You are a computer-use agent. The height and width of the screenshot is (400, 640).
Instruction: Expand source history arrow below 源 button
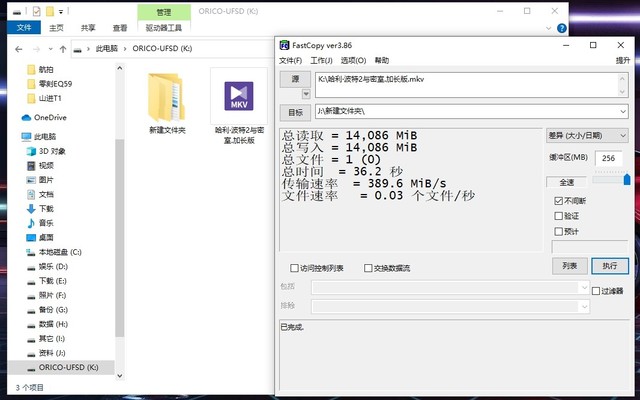pos(295,92)
